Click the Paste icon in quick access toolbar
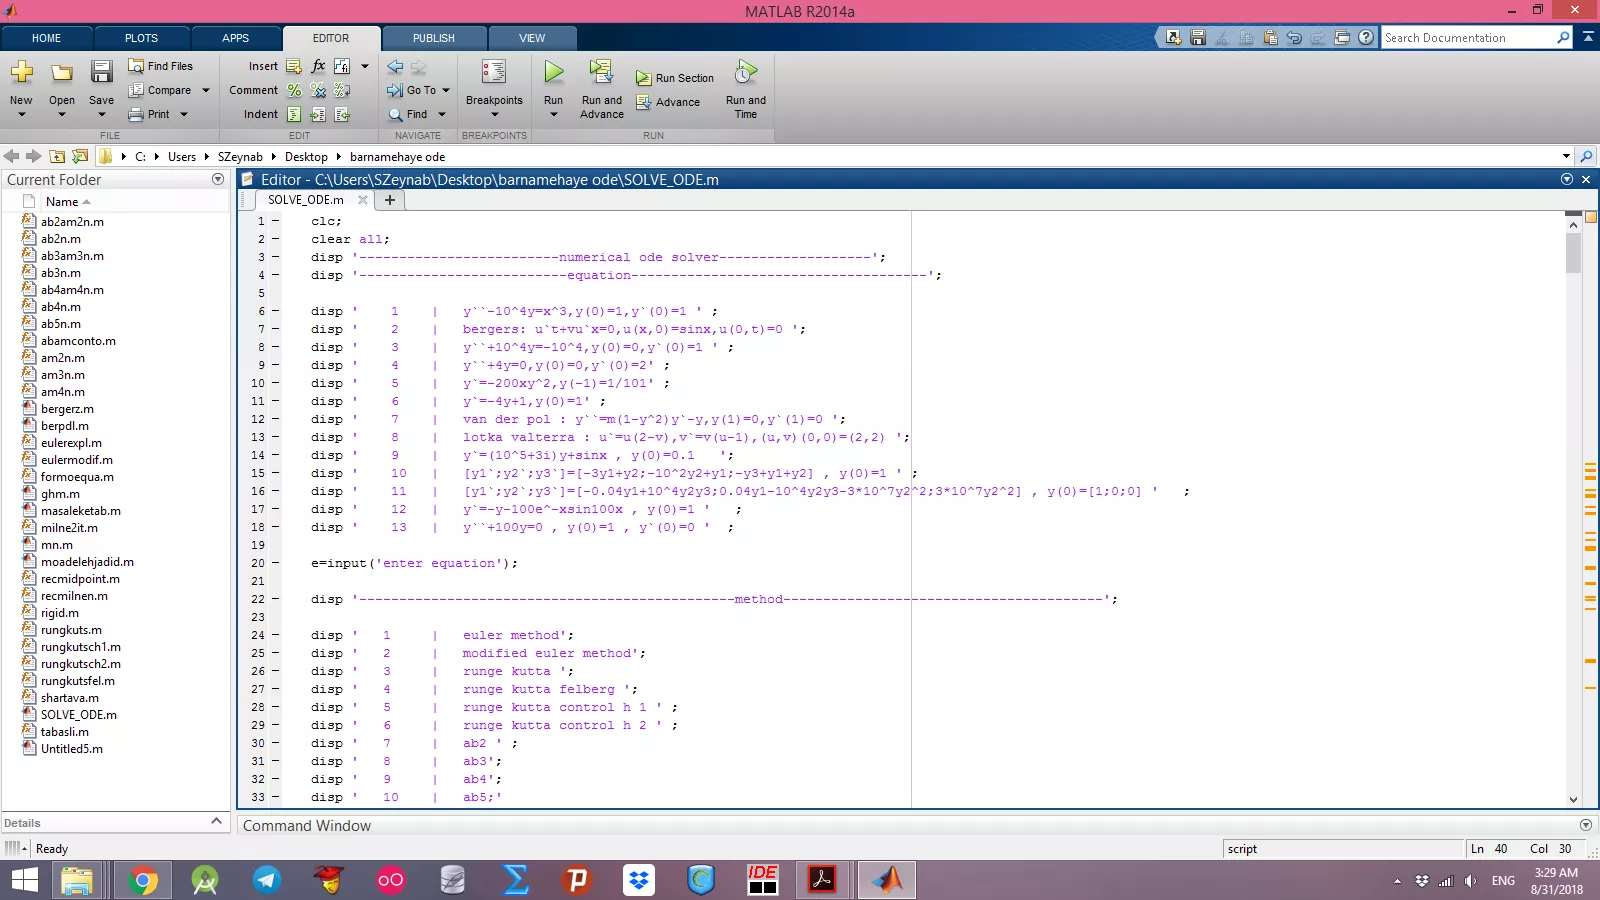 1270,38
